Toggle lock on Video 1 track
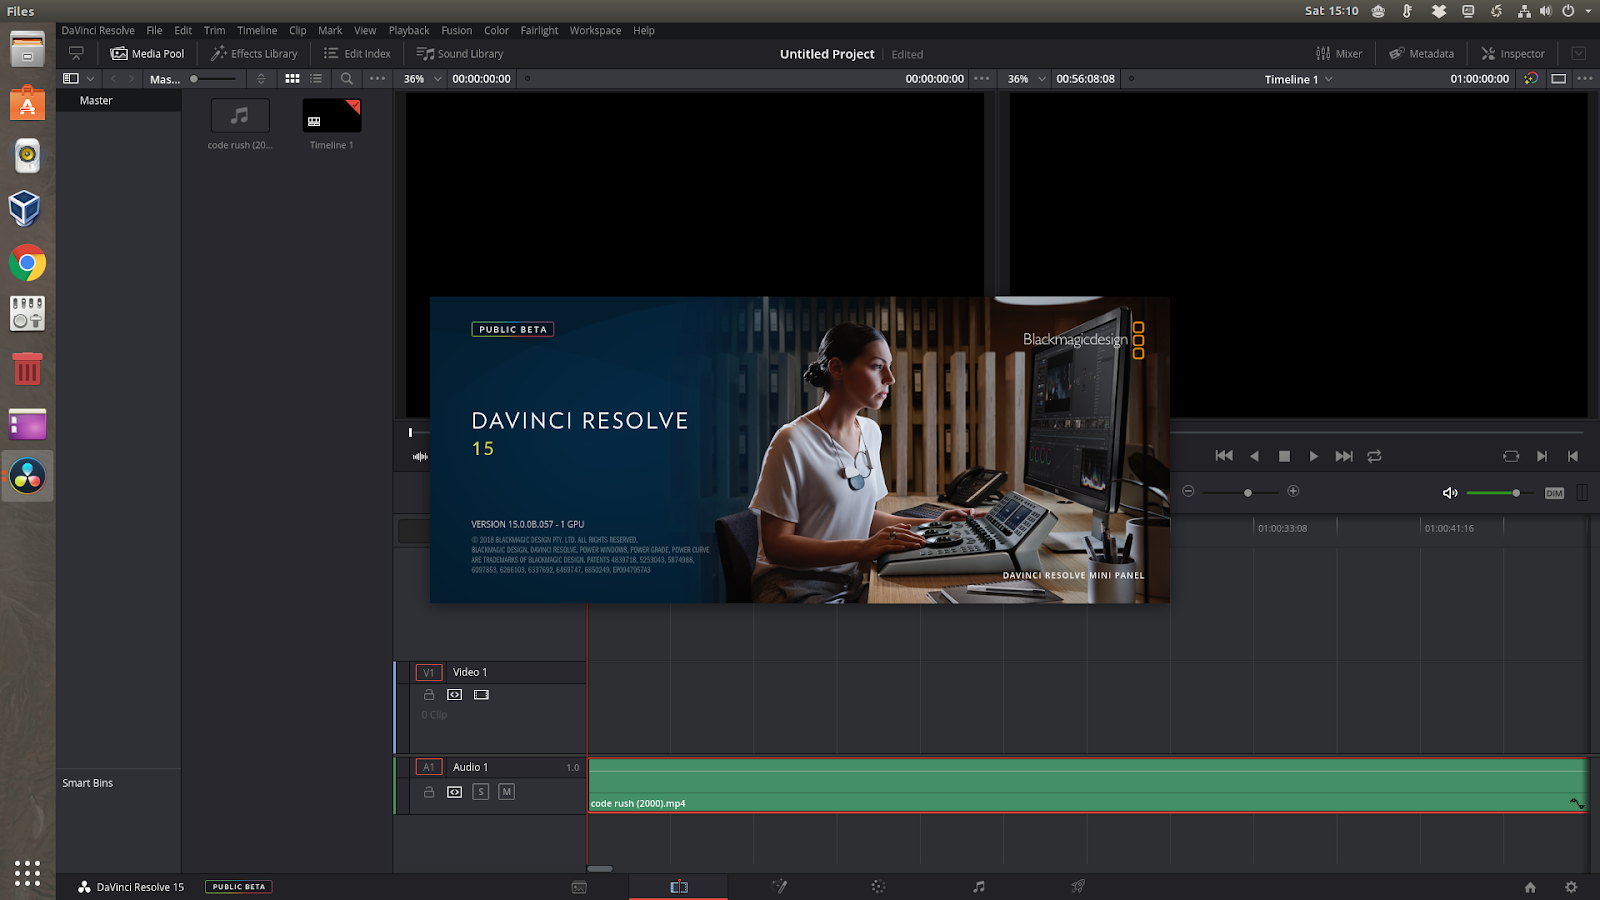The height and width of the screenshot is (900, 1600). (429, 695)
